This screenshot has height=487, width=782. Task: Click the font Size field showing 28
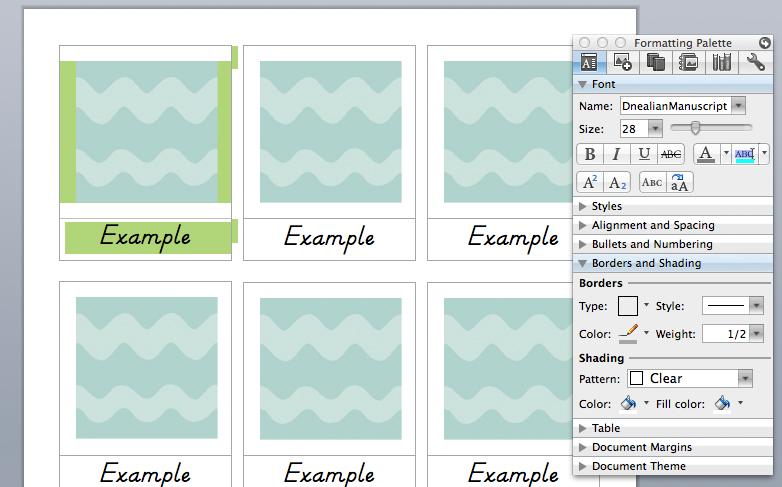click(634, 129)
